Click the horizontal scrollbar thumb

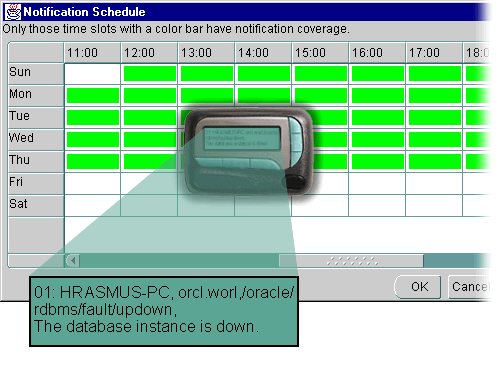(351, 261)
